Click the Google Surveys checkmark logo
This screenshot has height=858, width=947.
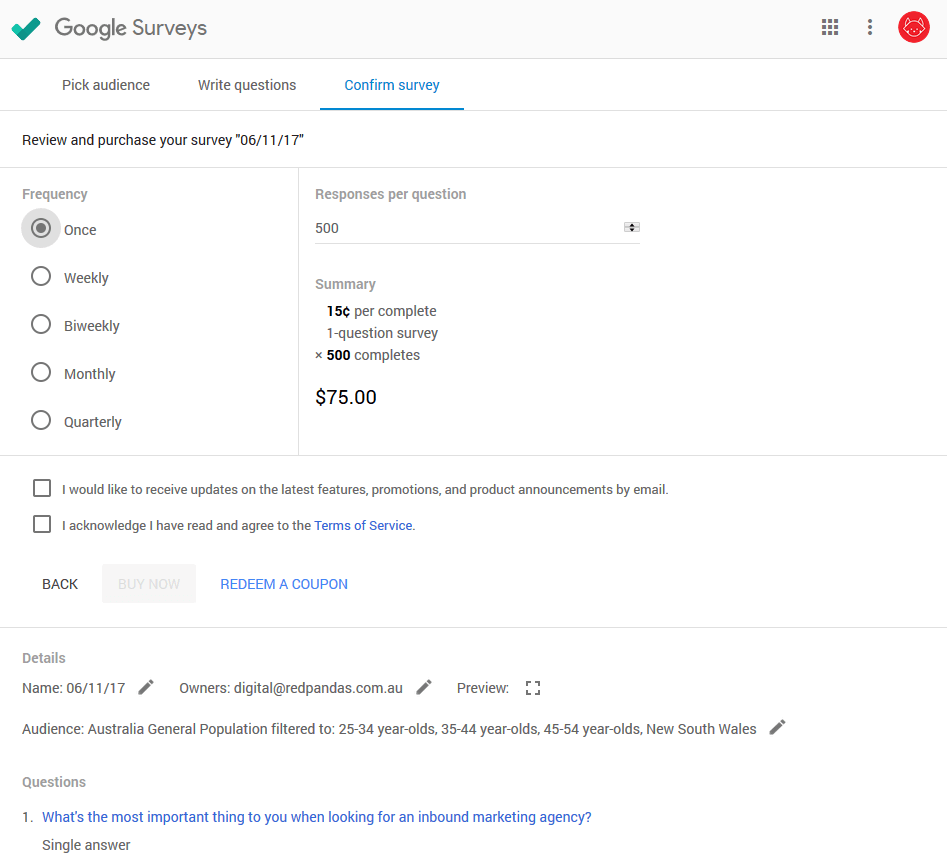point(26,28)
